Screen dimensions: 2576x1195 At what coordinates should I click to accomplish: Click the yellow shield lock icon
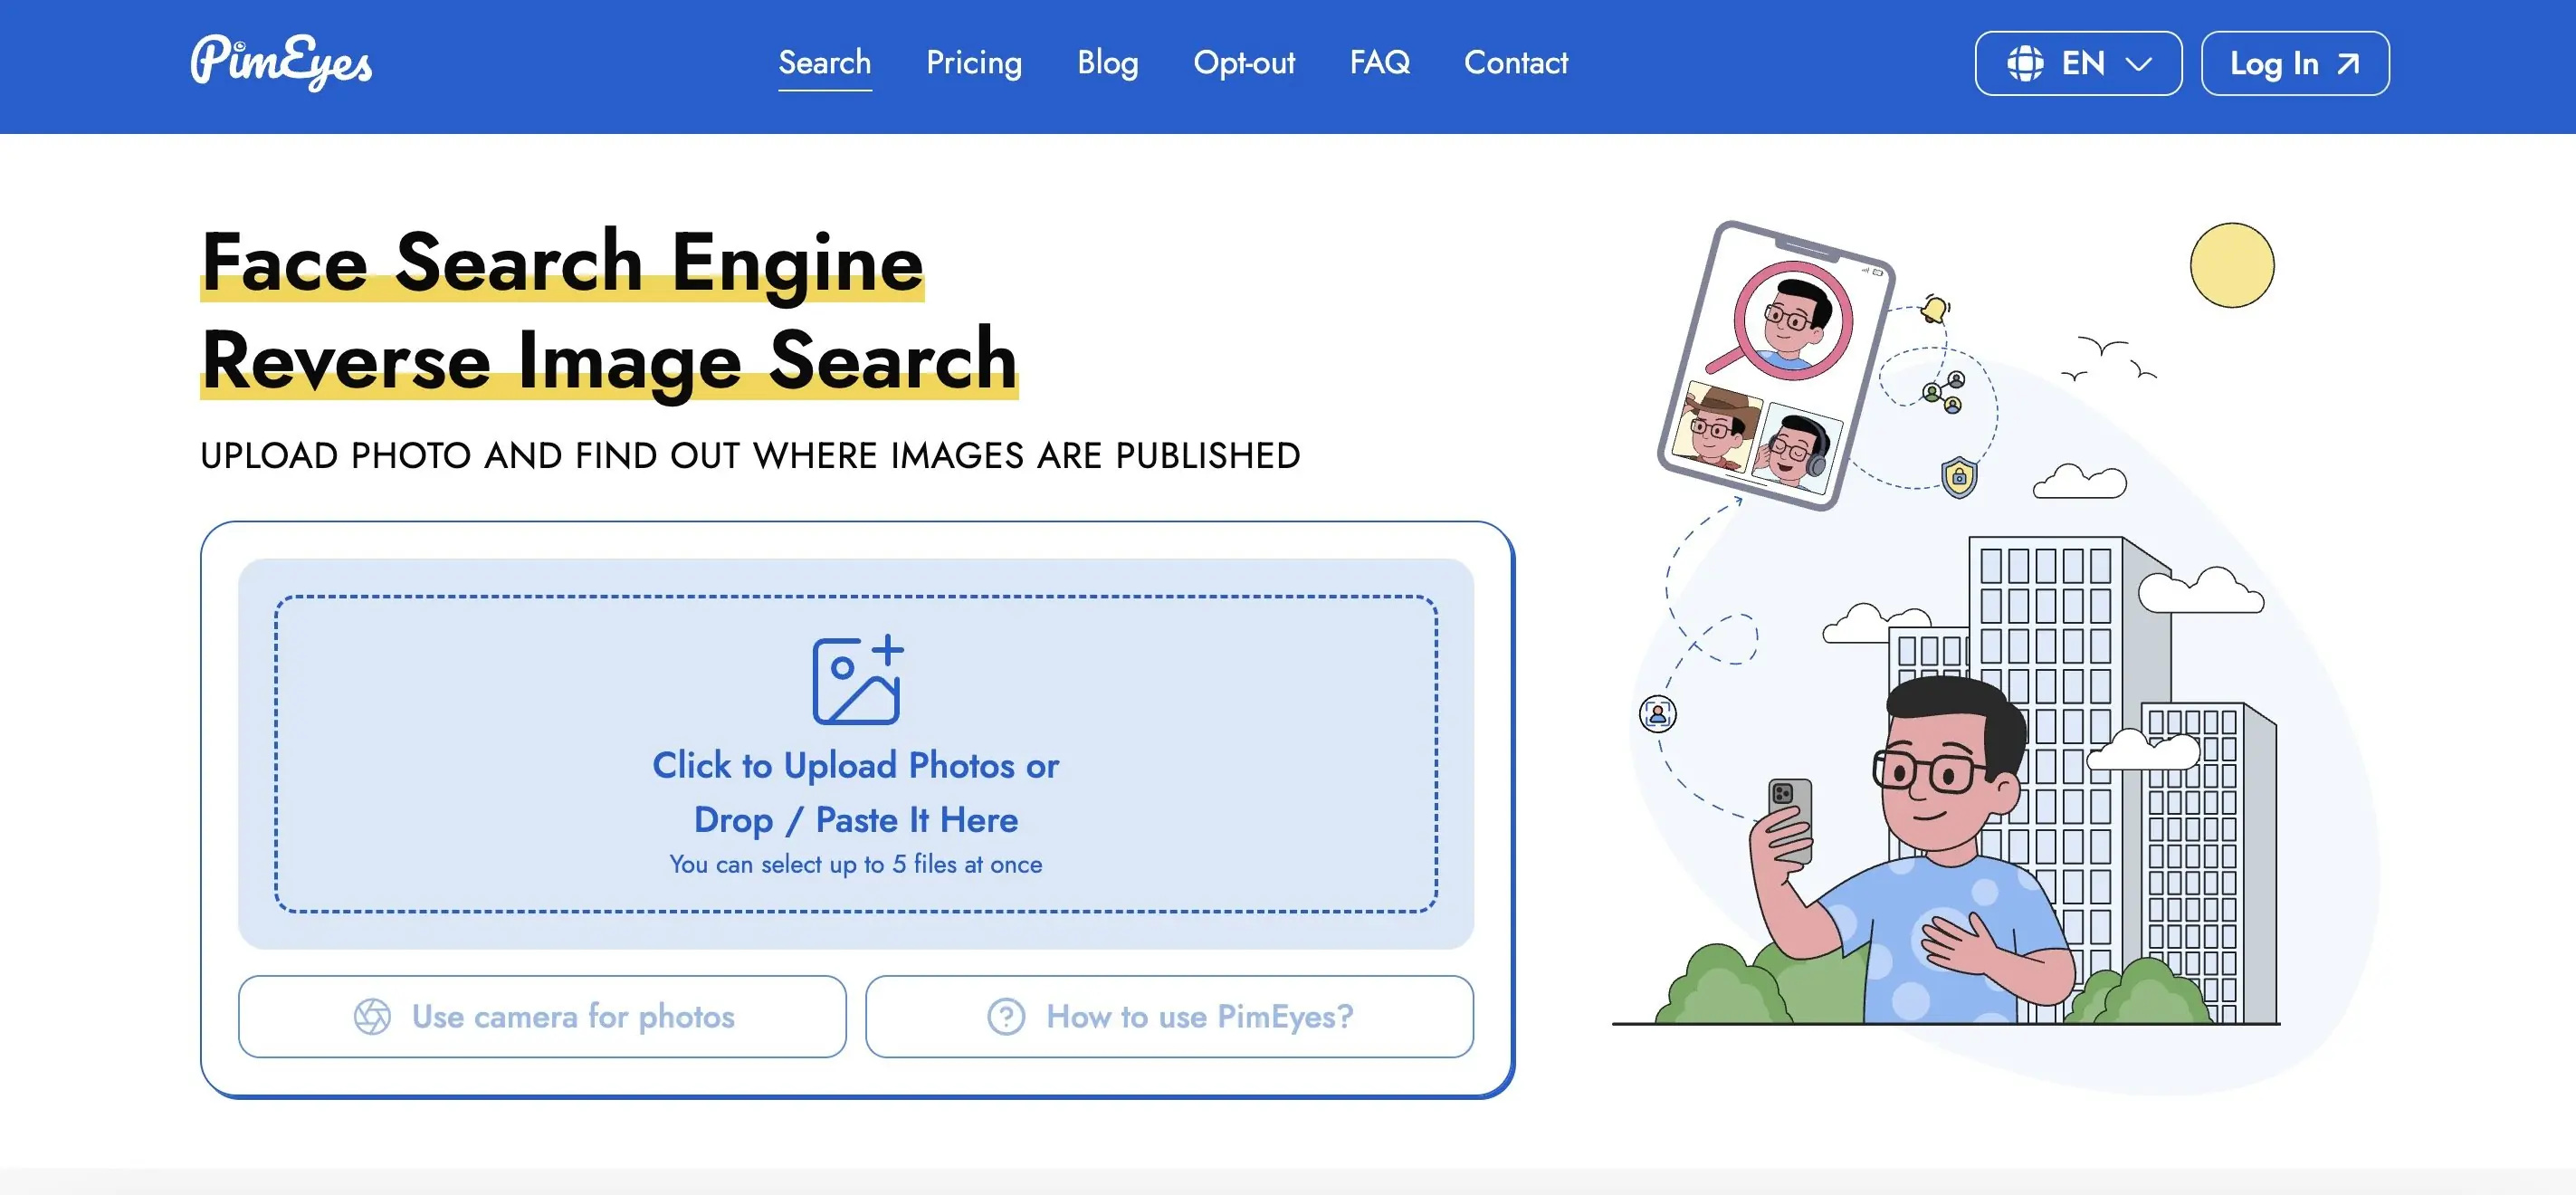[x=1959, y=477]
